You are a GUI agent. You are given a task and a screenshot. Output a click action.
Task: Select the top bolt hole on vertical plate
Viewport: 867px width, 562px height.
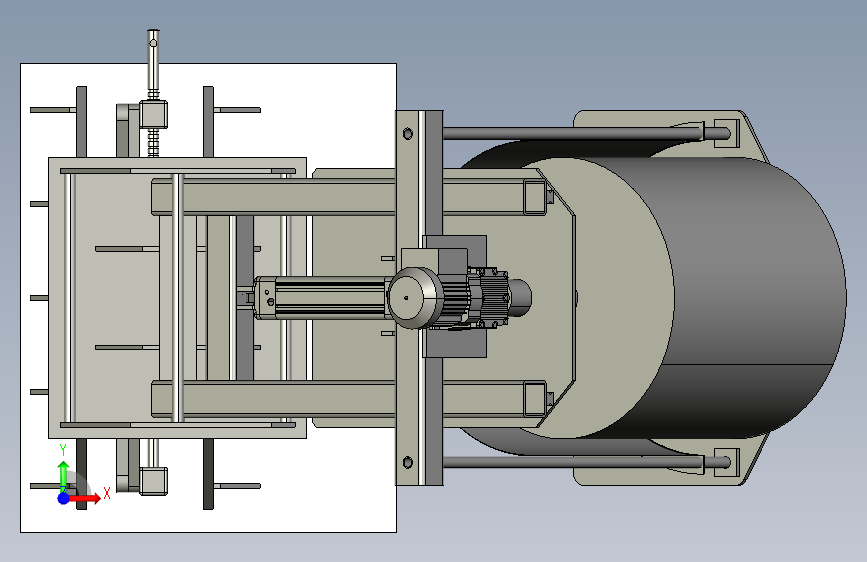coord(408,133)
